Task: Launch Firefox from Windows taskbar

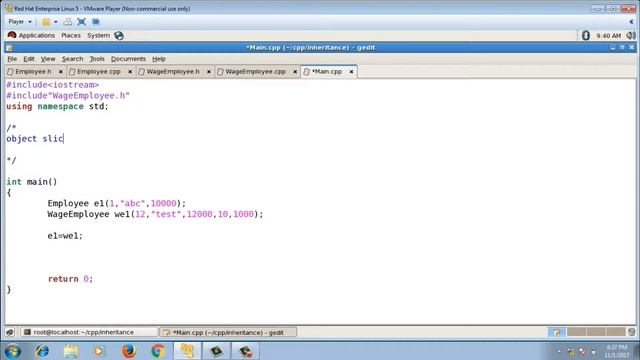Action: (x=128, y=351)
